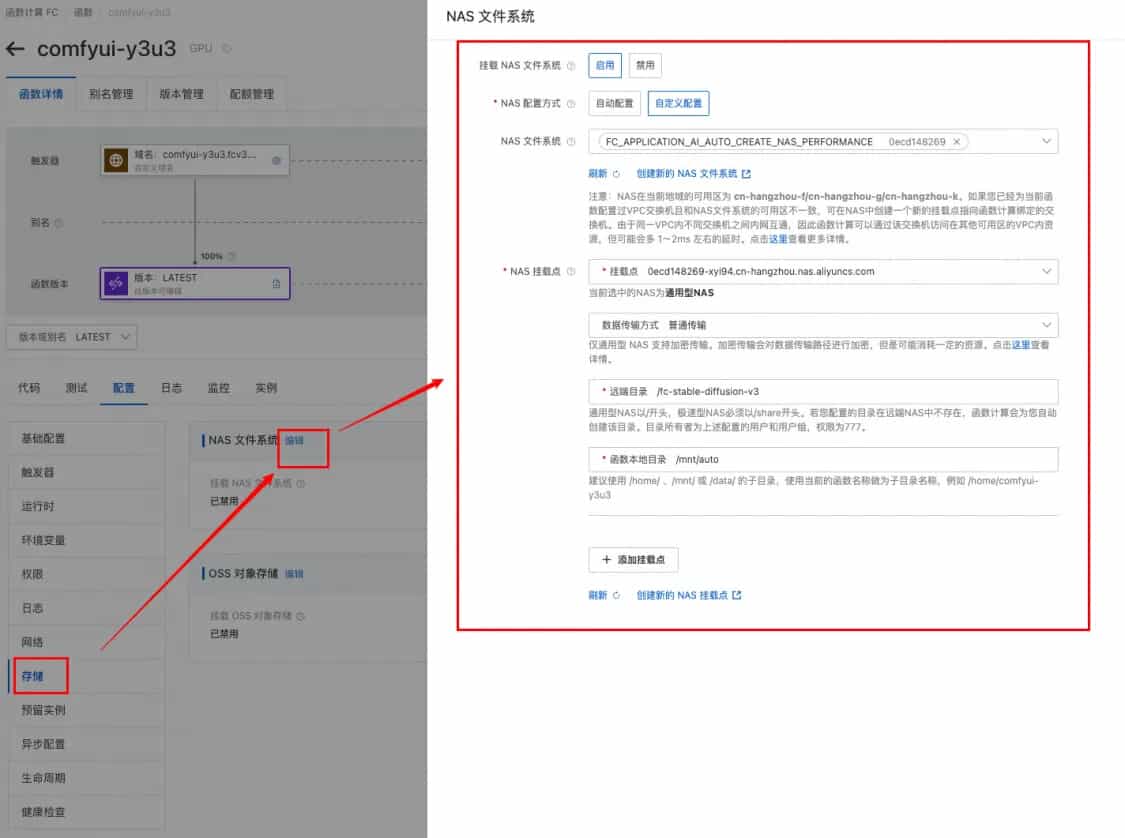Remove the FC_APPLICATION_AI_AUTO_CREATE_NAS_PERFORMANCE tag with its X
This screenshot has height=838, width=1125.
tap(956, 142)
